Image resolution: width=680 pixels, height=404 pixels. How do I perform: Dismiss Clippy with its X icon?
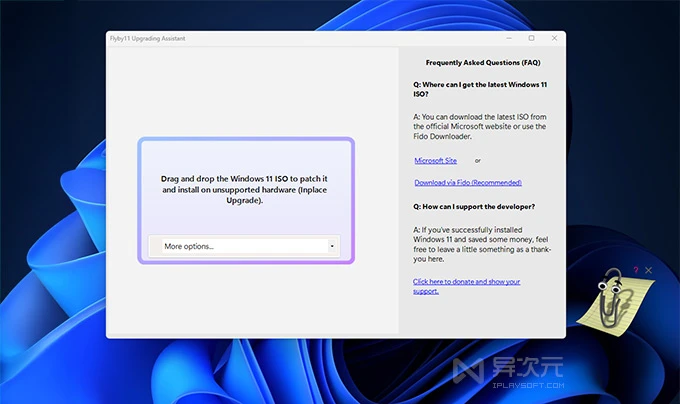tap(648, 270)
